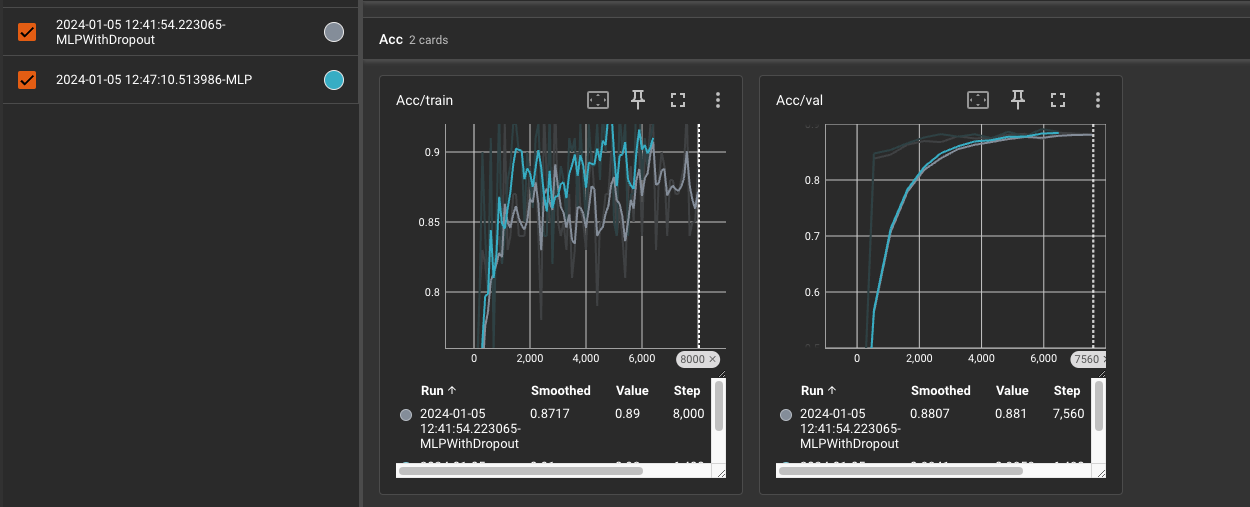Uncheck the 12:47:10 MLP run checkbox

[27, 80]
